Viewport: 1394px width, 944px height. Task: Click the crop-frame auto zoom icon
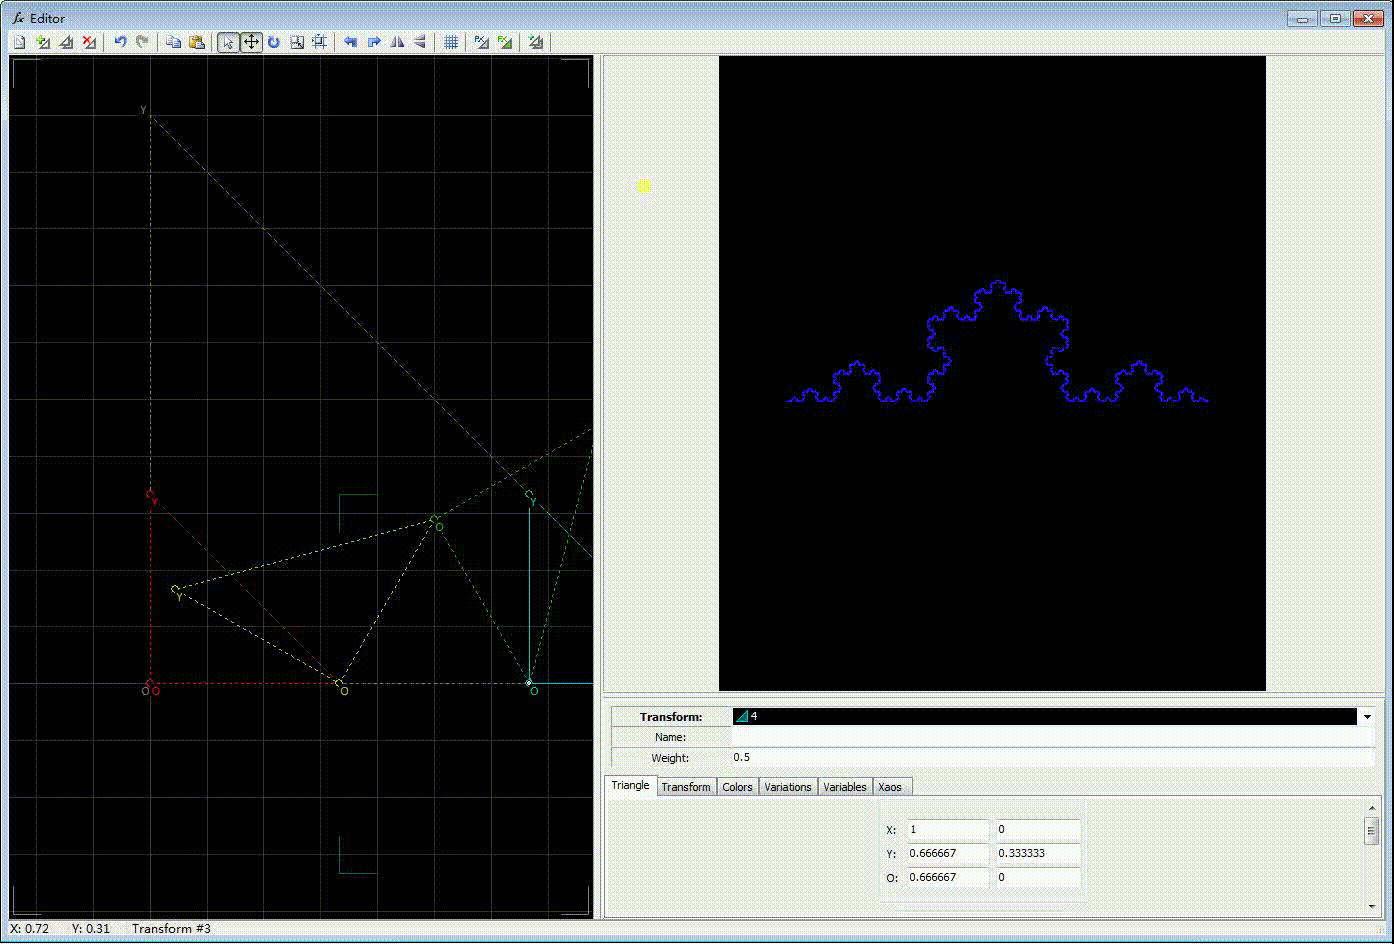pos(320,42)
